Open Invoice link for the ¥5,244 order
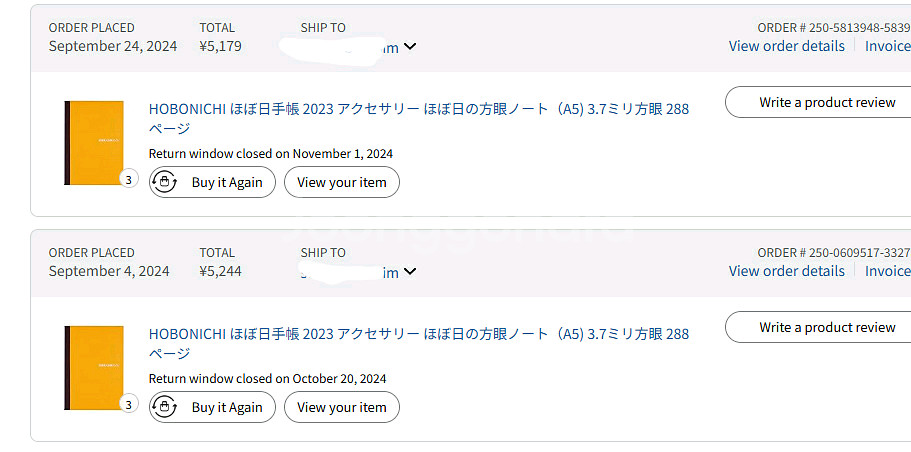 click(888, 271)
